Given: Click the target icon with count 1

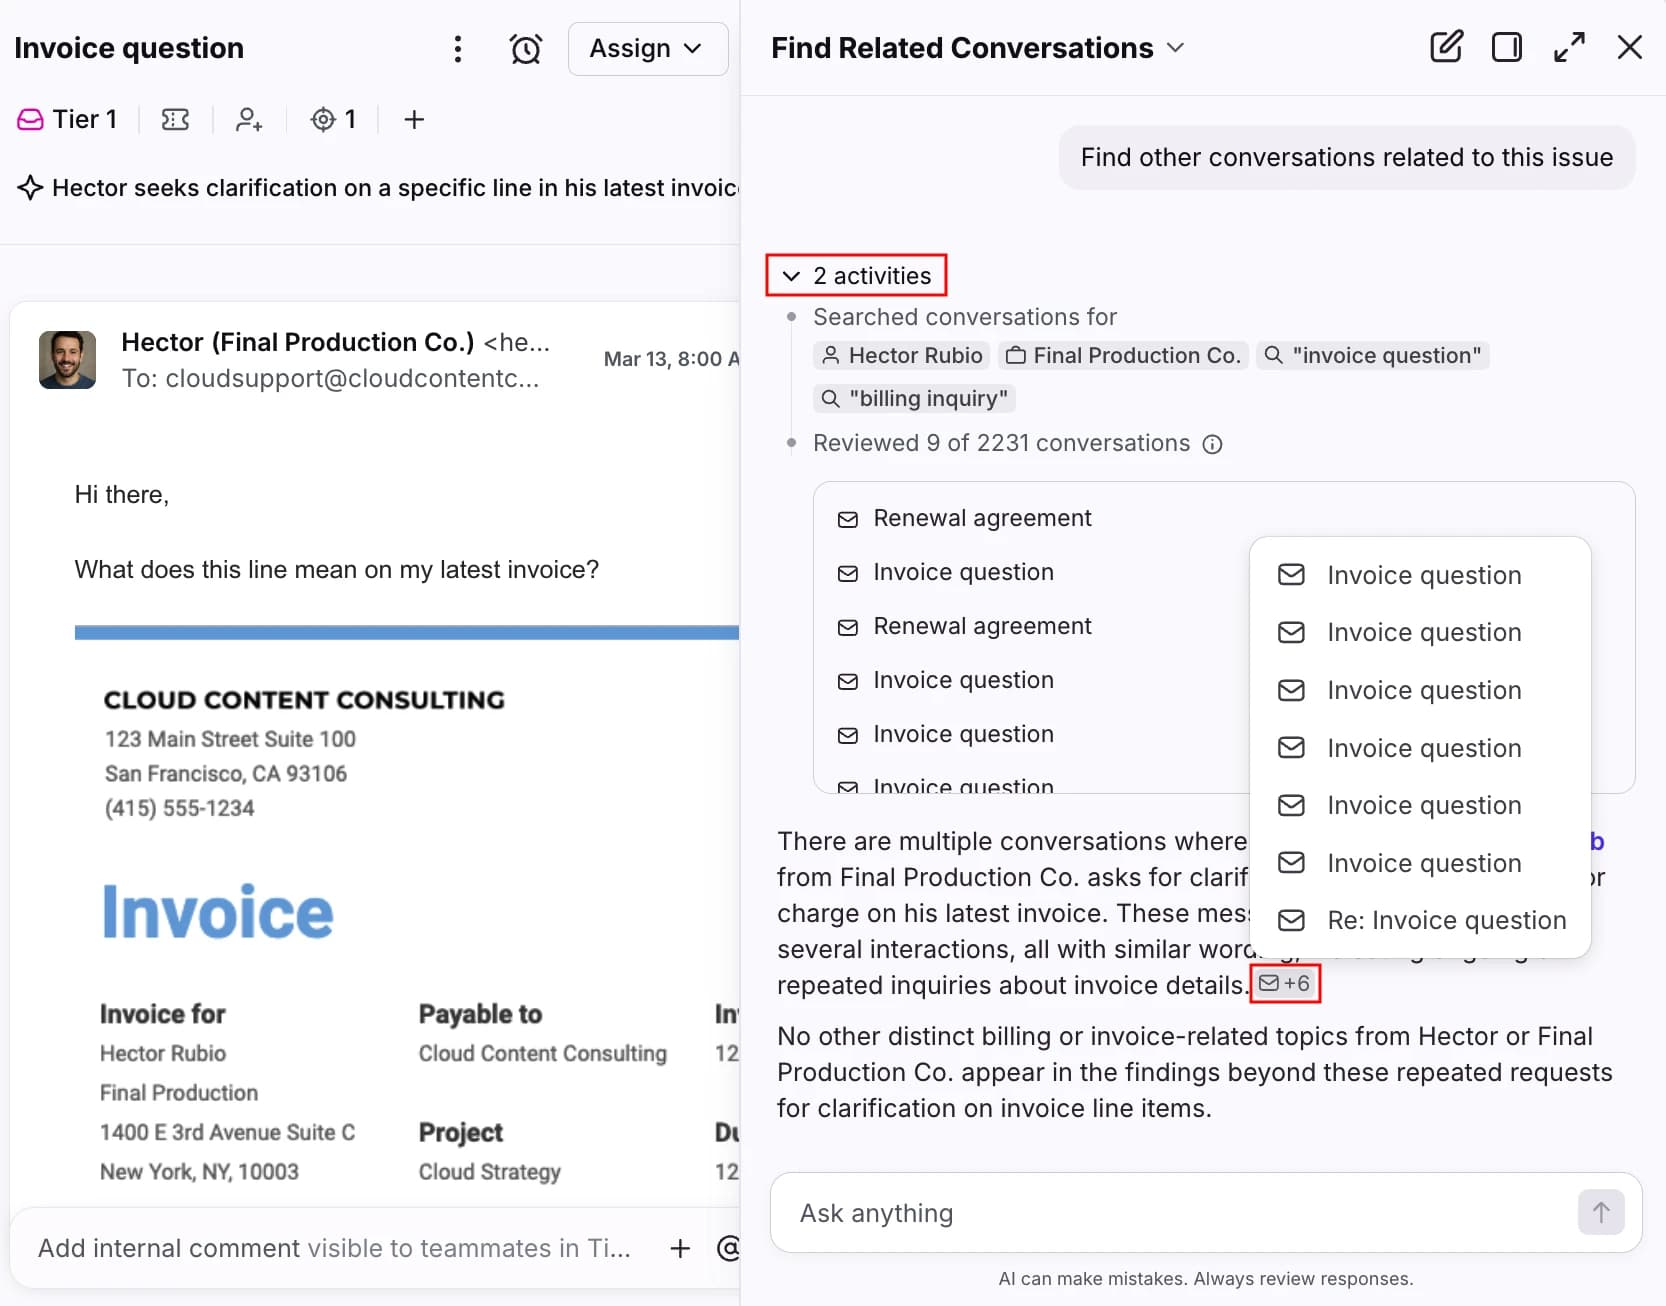Looking at the screenshot, I should [334, 120].
